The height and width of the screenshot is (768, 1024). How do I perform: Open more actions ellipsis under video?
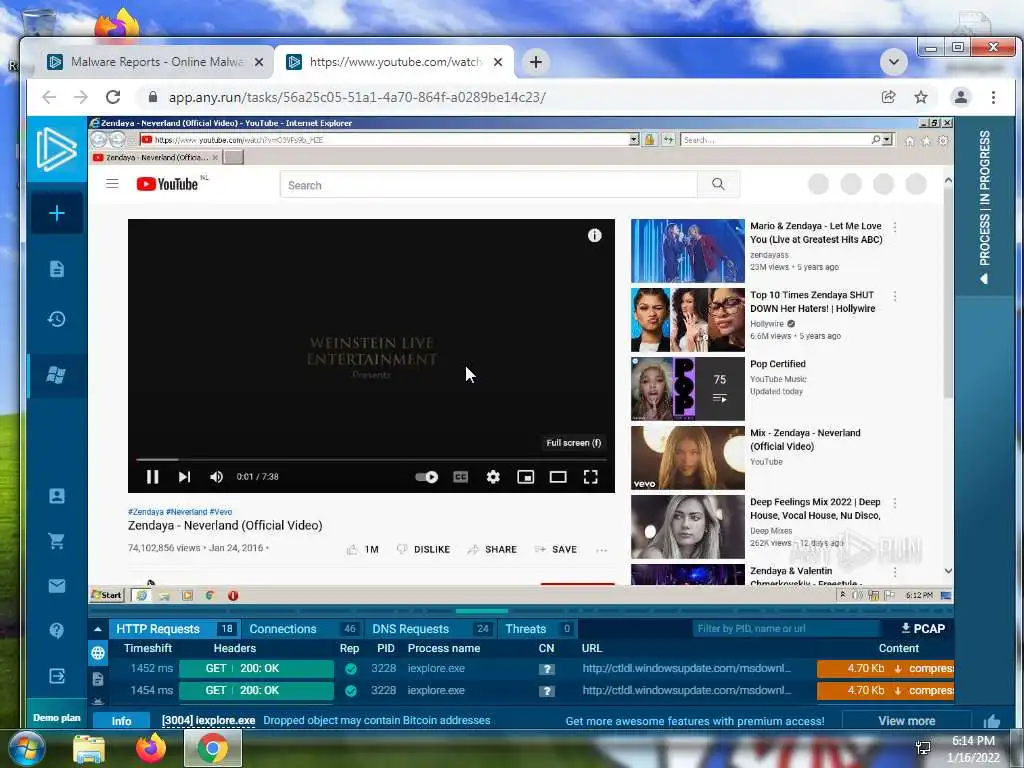601,550
